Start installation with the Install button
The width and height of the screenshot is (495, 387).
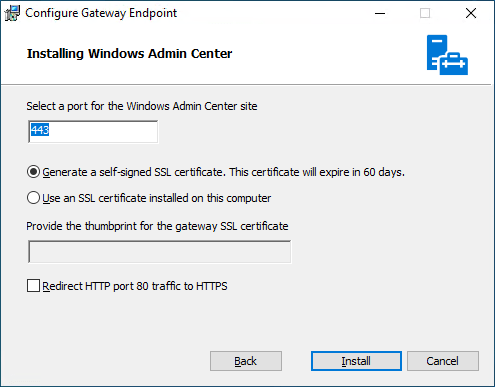[x=356, y=361]
